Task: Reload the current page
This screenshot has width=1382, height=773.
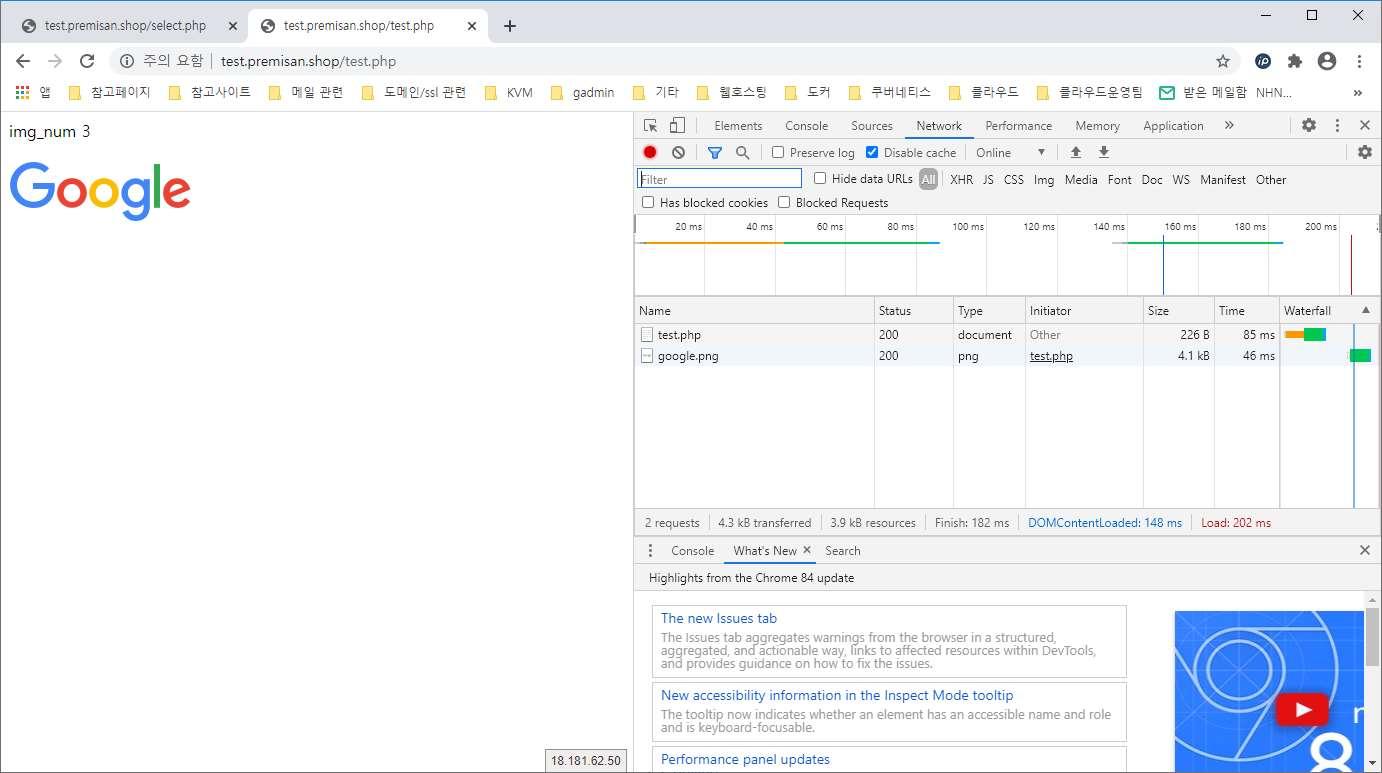Action: [x=87, y=61]
